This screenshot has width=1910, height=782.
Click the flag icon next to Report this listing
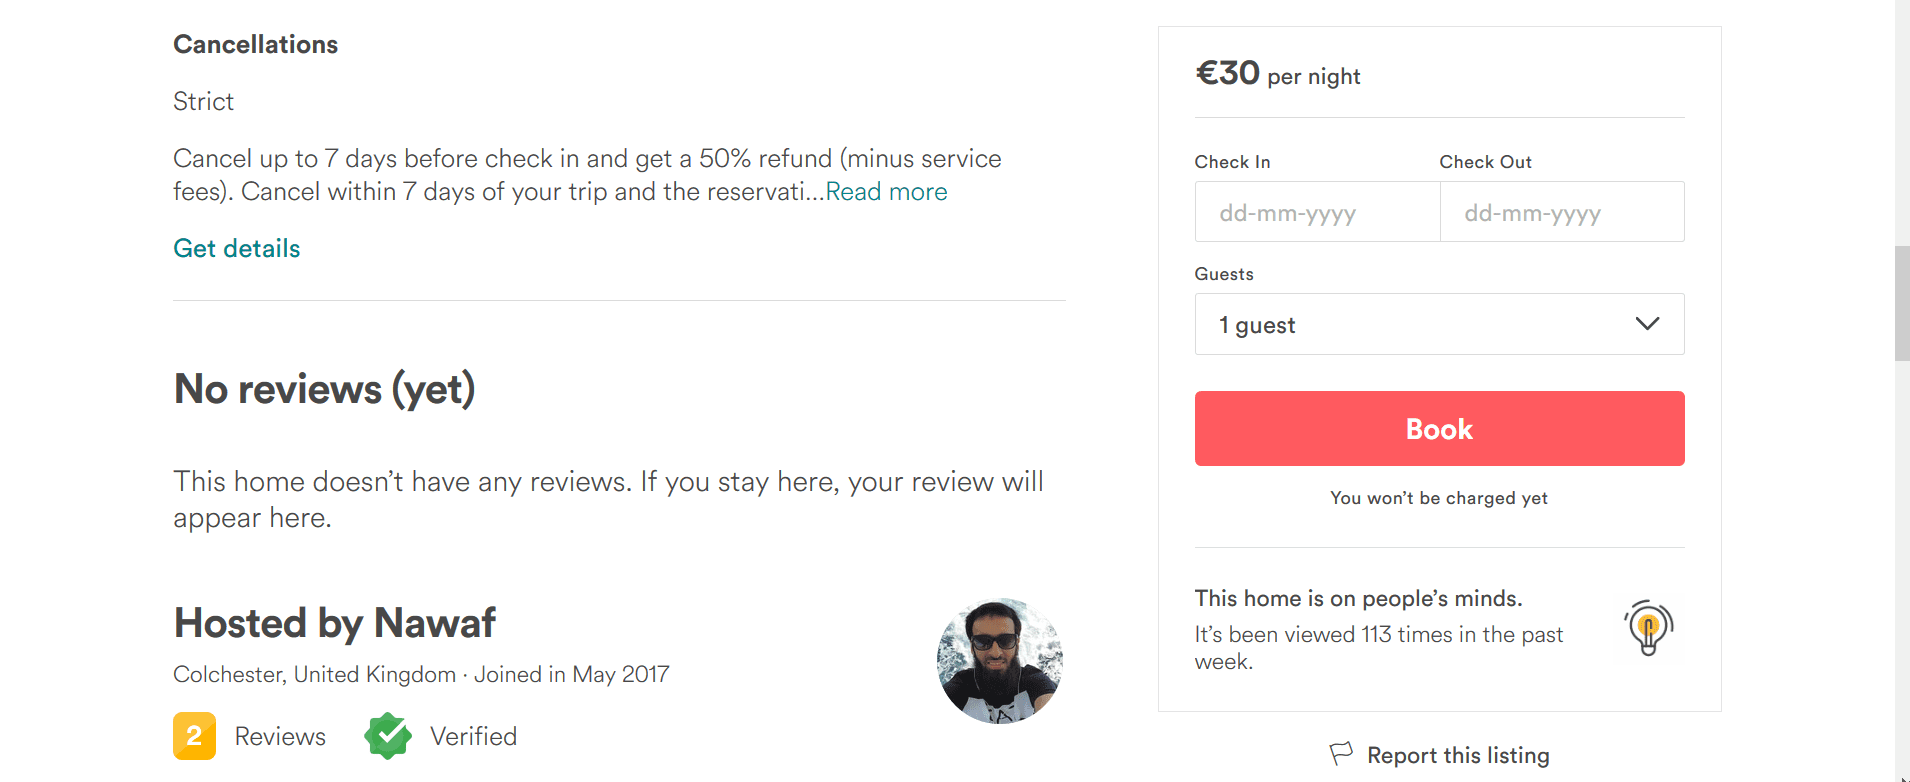coord(1341,753)
